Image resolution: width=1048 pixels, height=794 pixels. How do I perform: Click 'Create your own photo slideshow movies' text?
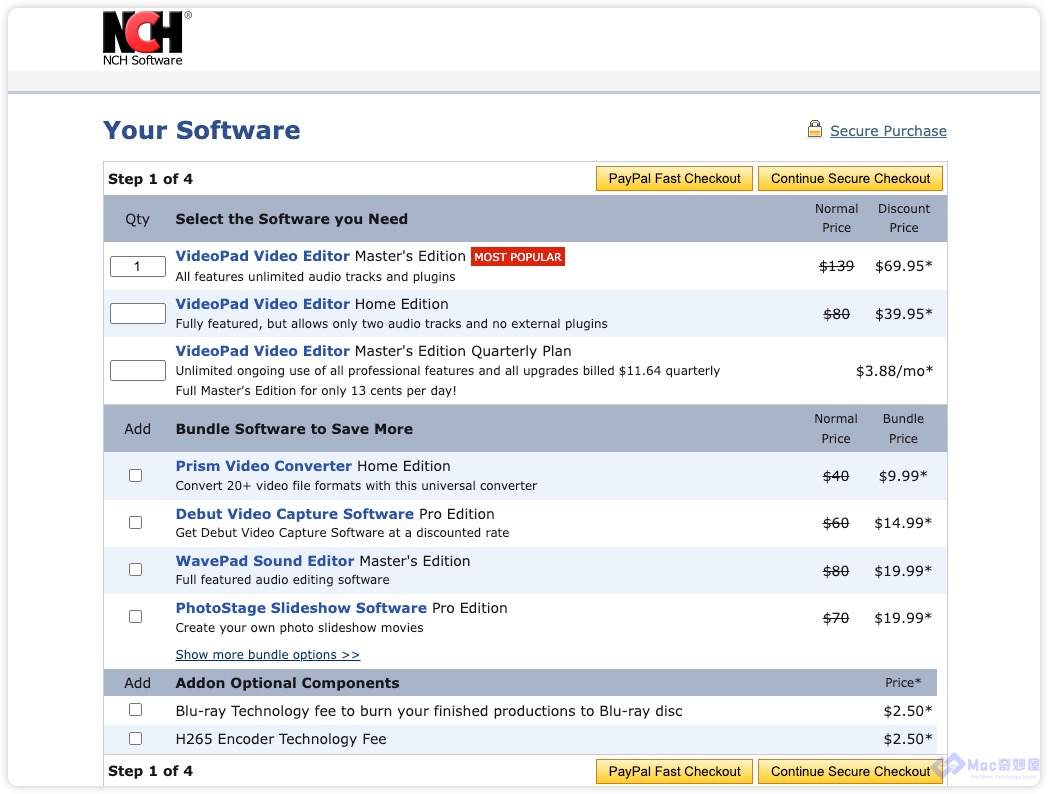click(299, 628)
